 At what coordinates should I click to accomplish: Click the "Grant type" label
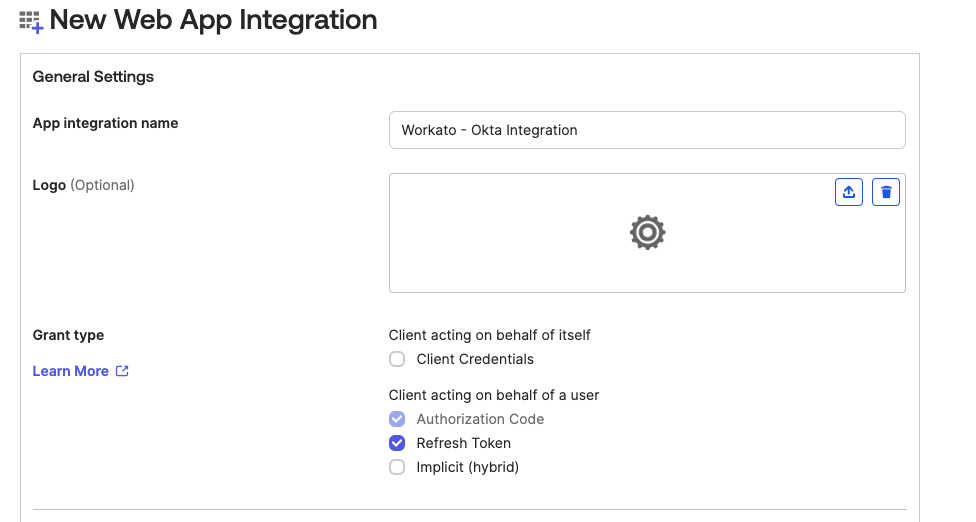pos(68,335)
